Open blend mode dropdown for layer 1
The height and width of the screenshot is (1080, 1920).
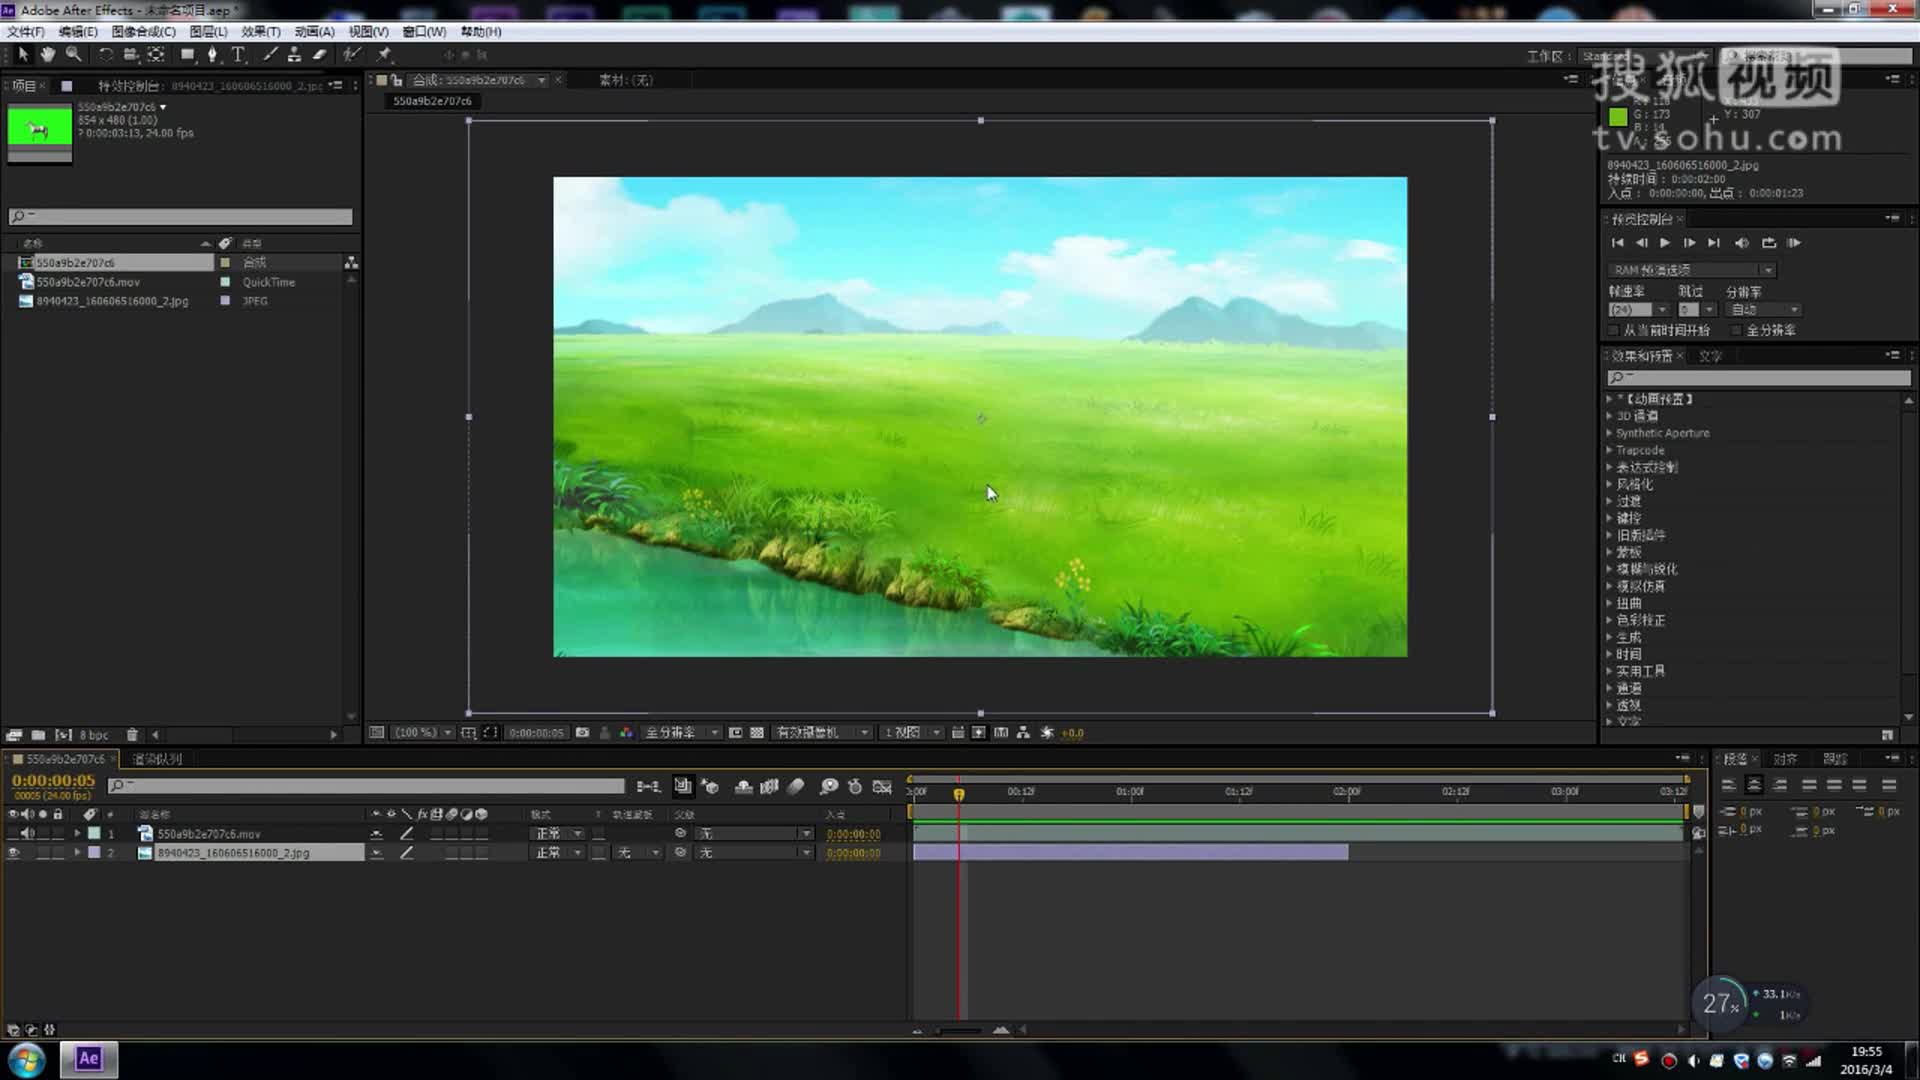tap(559, 833)
